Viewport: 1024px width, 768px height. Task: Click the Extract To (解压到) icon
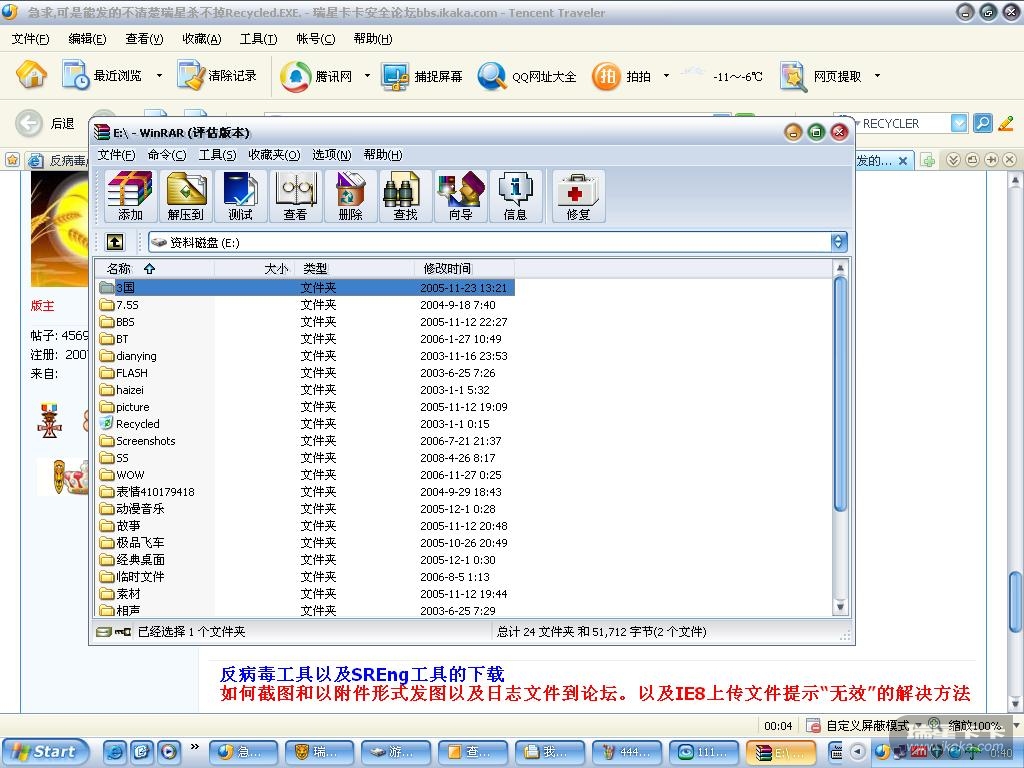pos(185,195)
